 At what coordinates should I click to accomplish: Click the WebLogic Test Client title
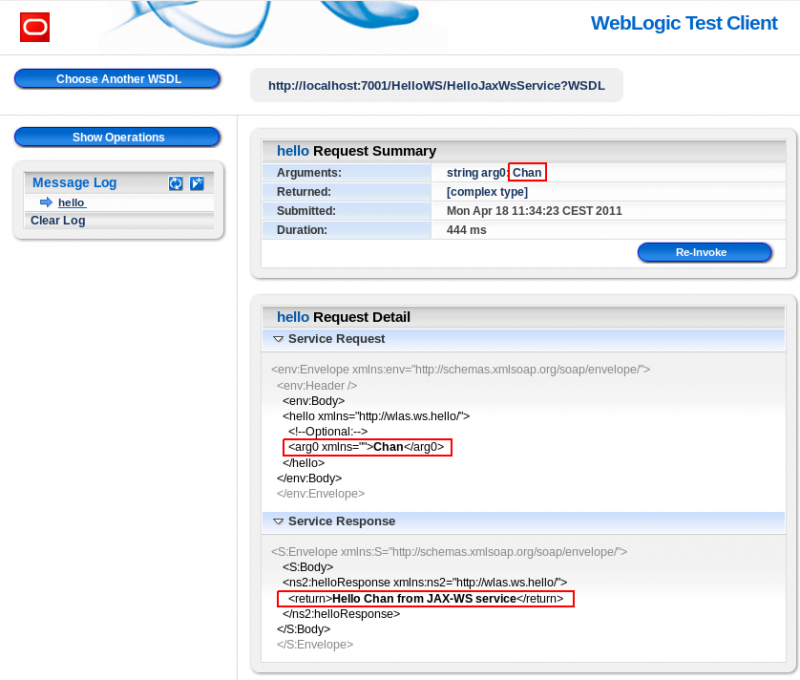pos(684,23)
